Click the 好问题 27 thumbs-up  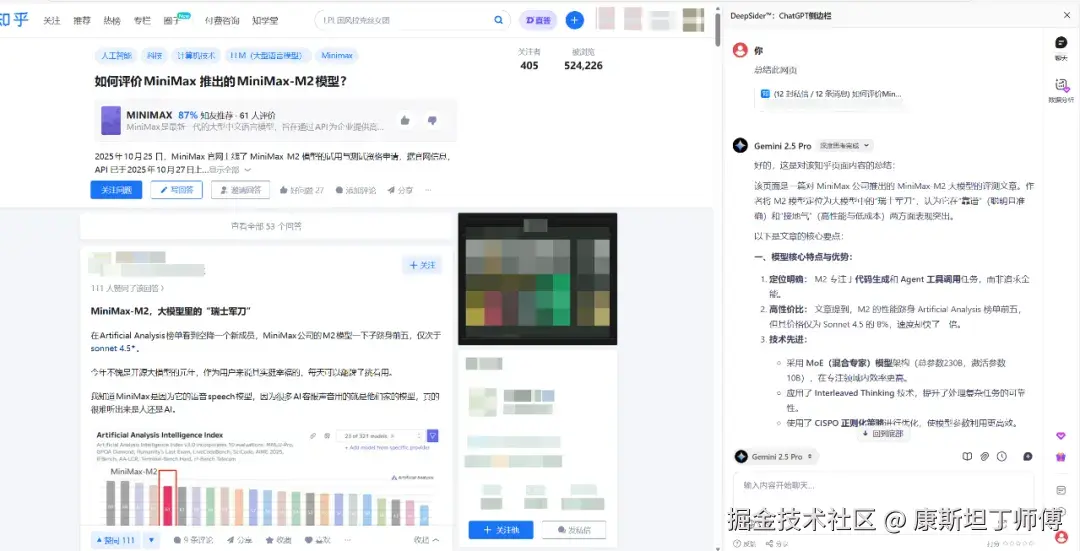point(302,190)
